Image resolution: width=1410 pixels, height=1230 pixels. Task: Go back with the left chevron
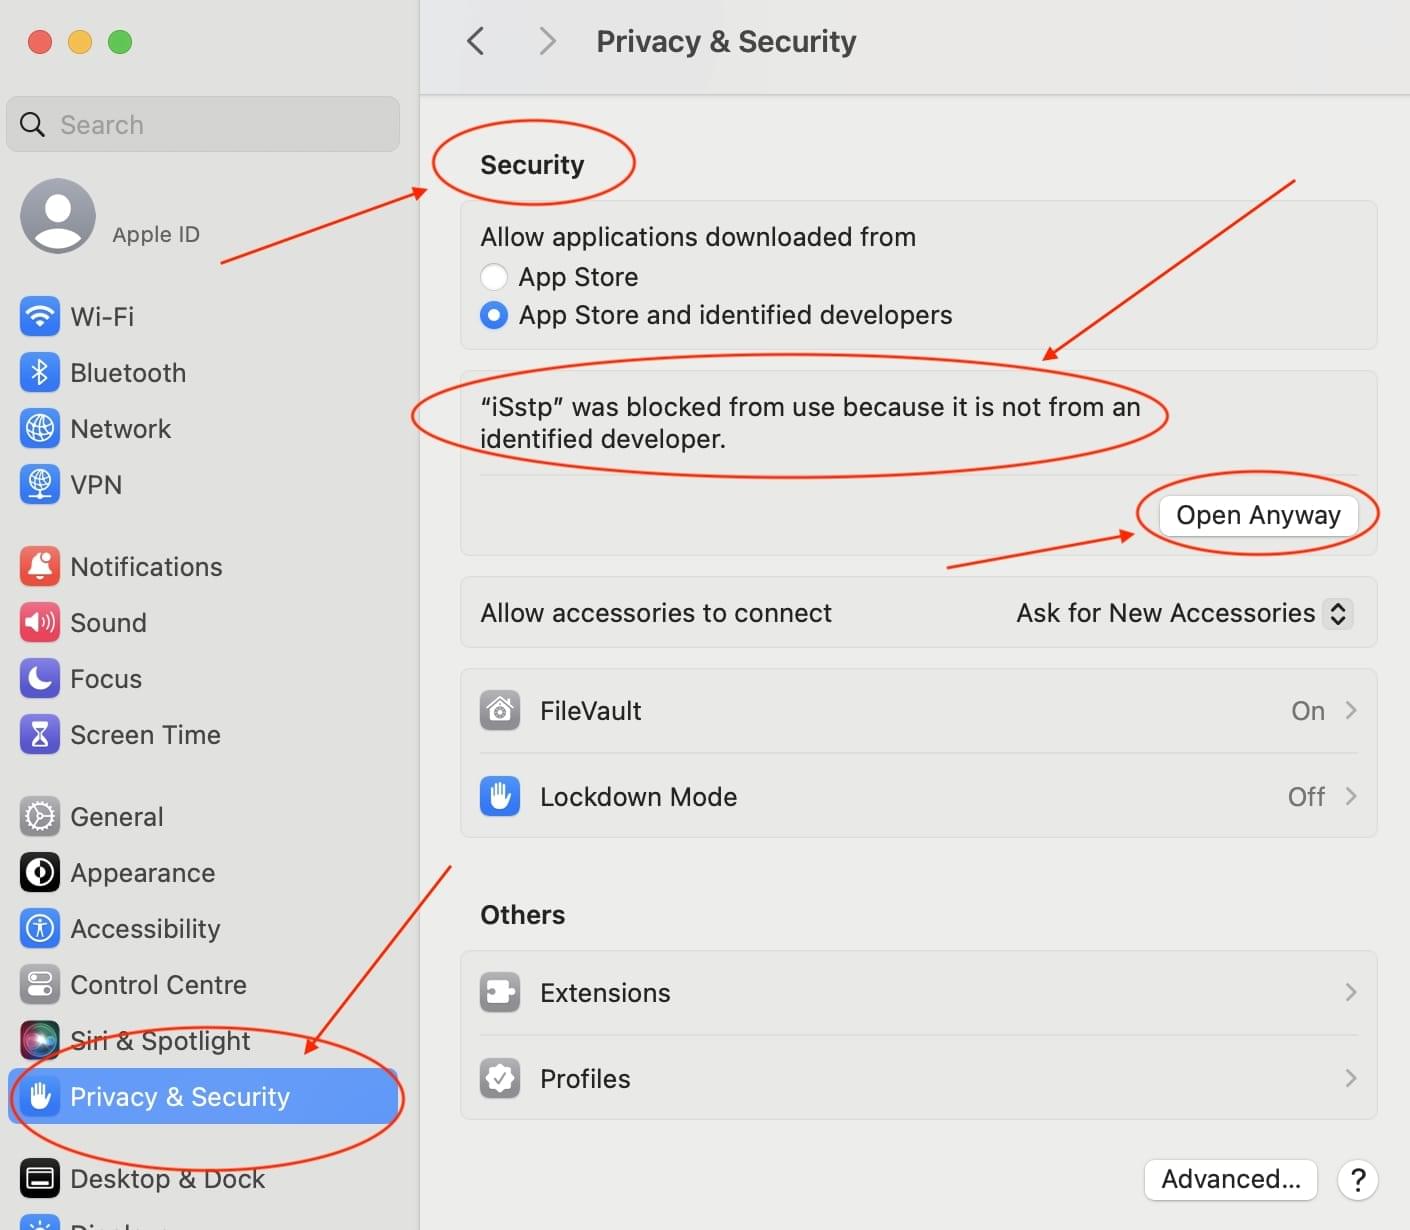(476, 41)
